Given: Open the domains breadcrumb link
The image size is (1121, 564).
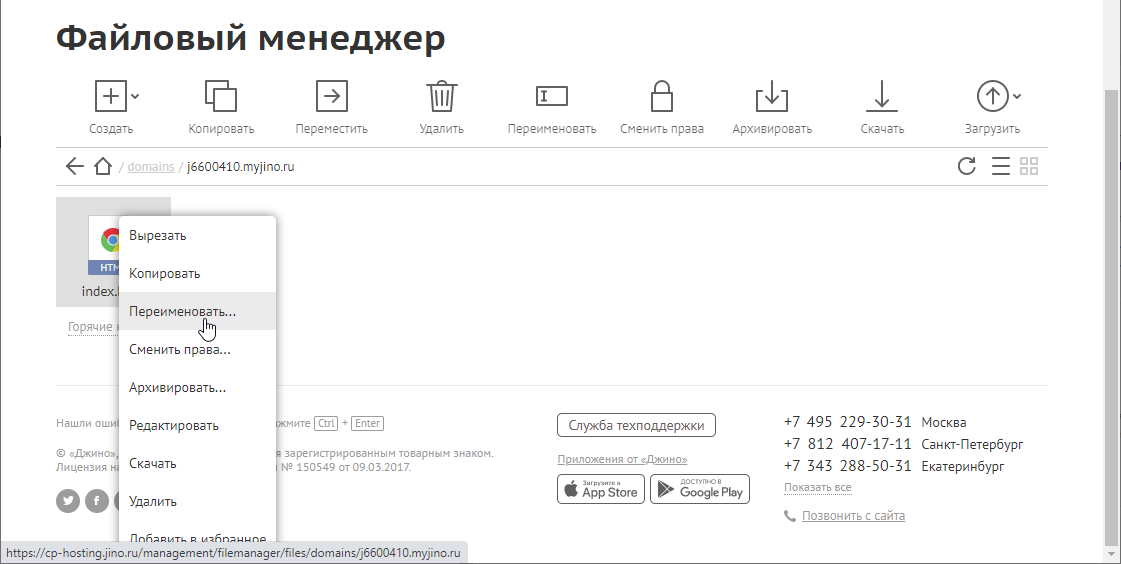Looking at the screenshot, I should tap(150, 166).
